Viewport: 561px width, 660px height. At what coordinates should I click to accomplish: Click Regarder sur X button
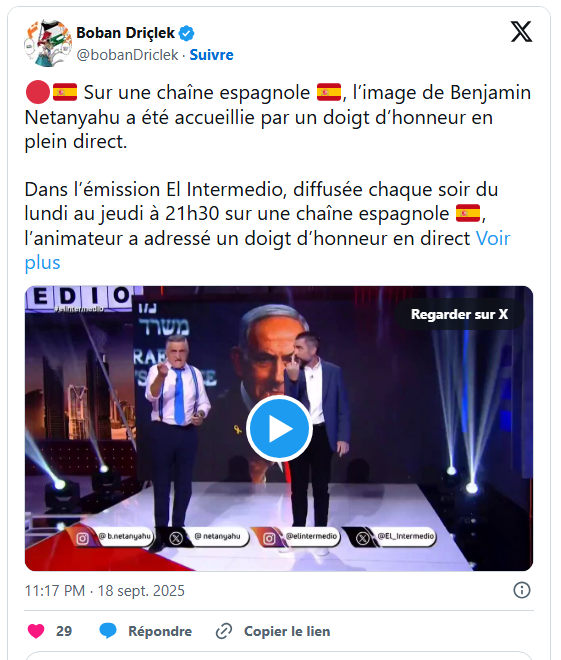(459, 314)
